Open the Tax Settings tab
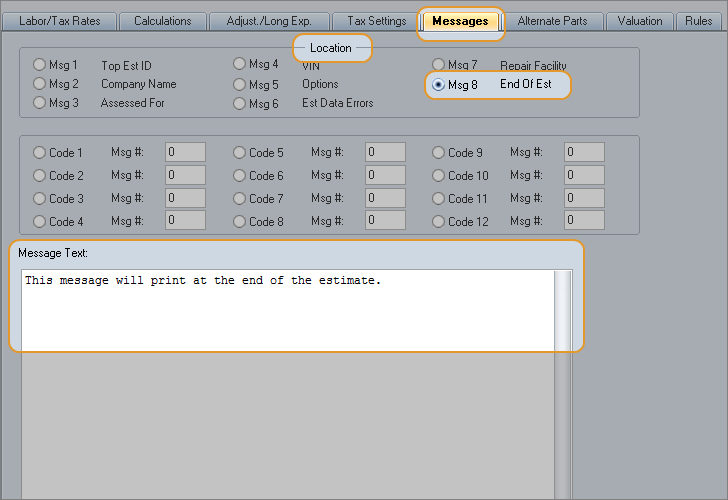 (376, 21)
